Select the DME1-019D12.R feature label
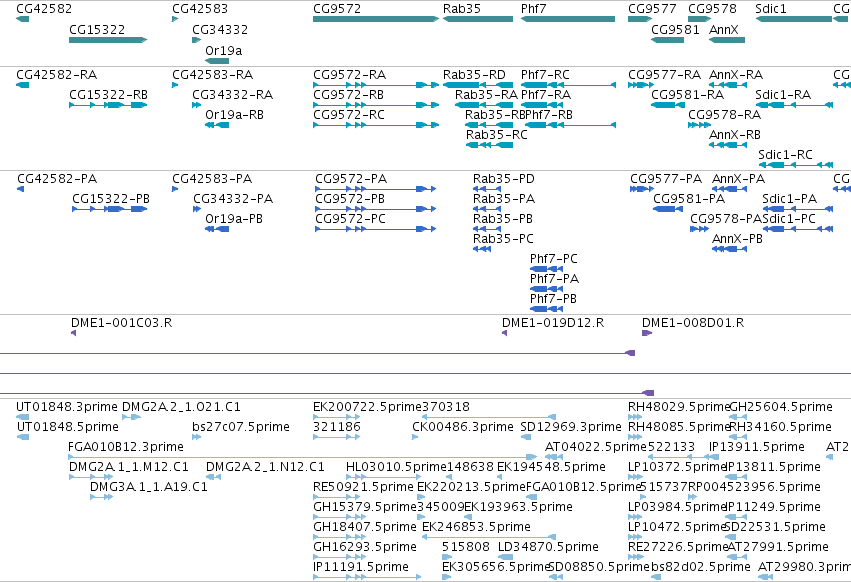This screenshot has height=582, width=851. [552, 322]
